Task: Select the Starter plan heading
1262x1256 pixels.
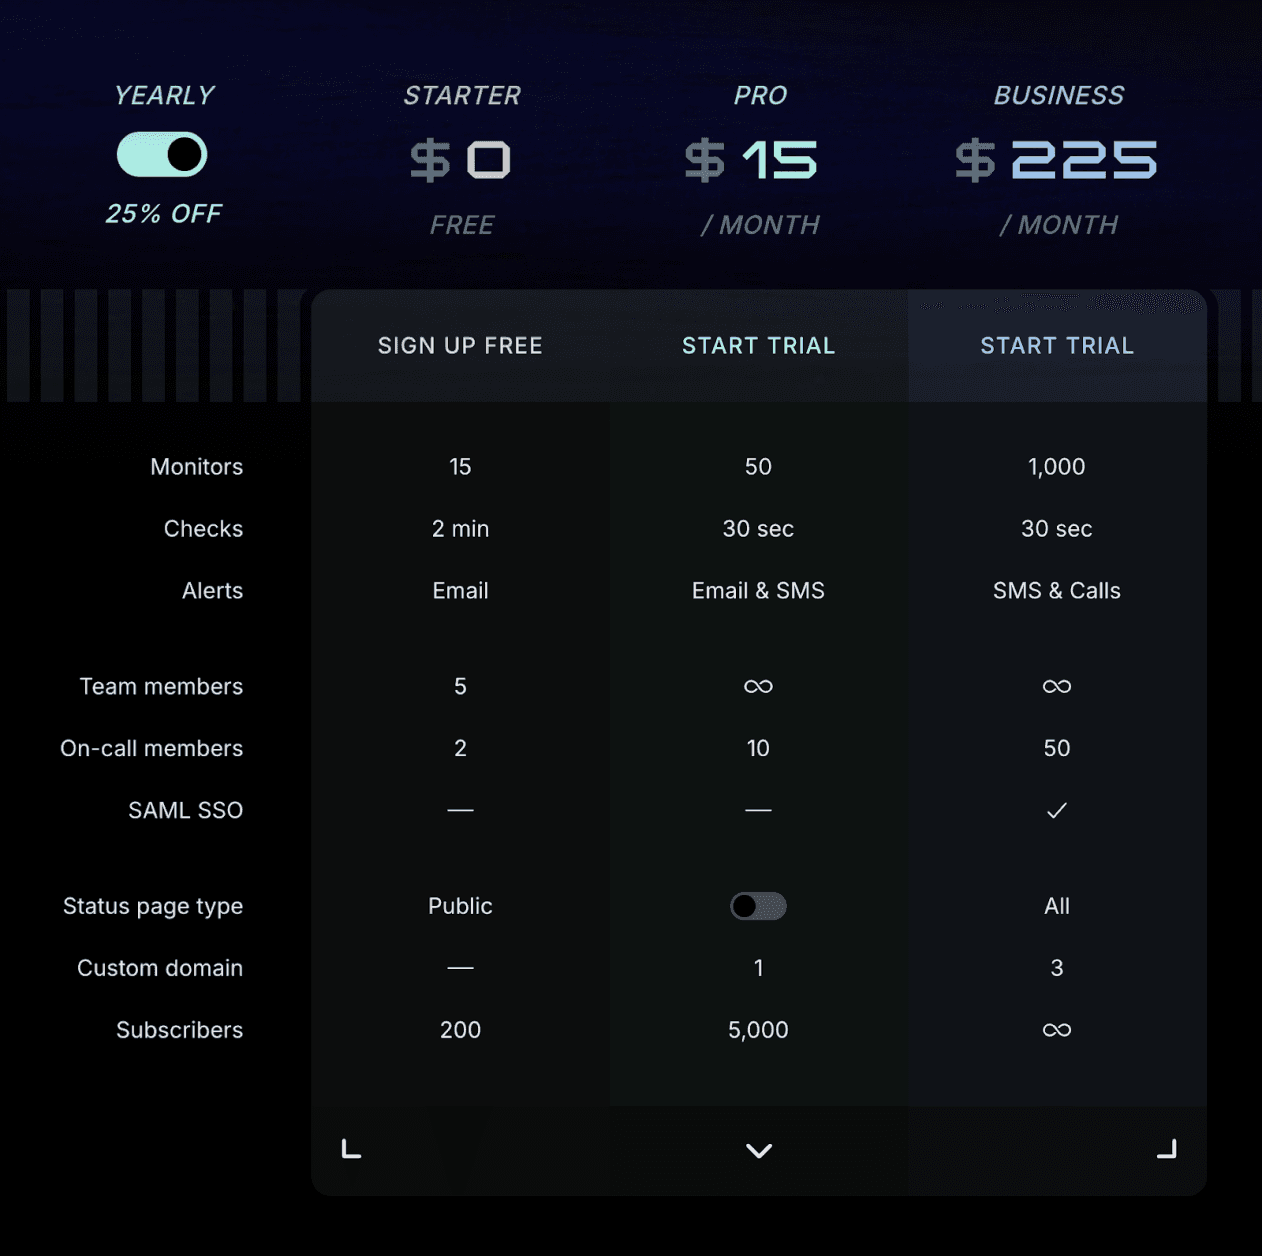Action: [462, 95]
